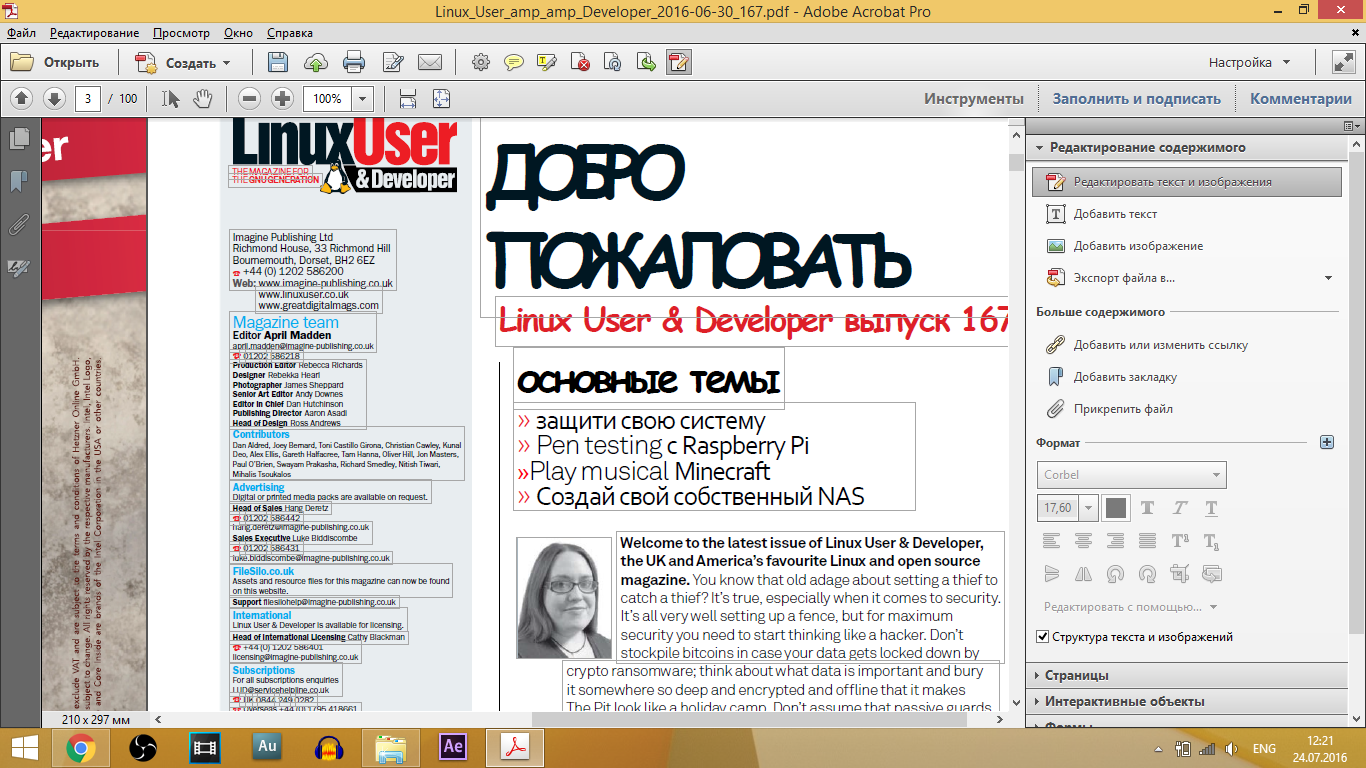
Task: Fit one full page icon
Action: tap(441, 98)
